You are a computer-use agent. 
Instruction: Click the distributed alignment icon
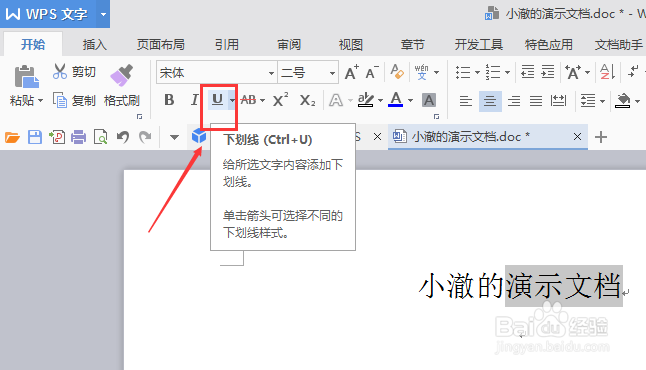(558, 100)
